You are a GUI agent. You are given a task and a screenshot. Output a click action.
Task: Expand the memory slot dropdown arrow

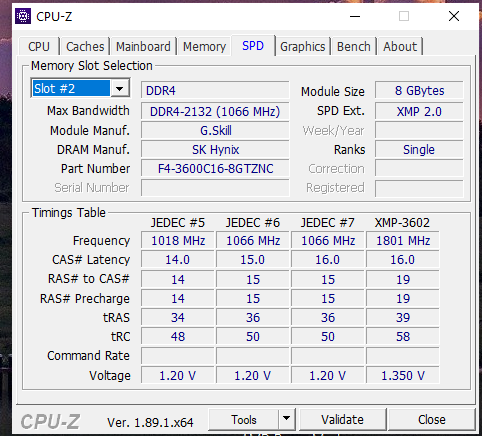click(x=120, y=88)
